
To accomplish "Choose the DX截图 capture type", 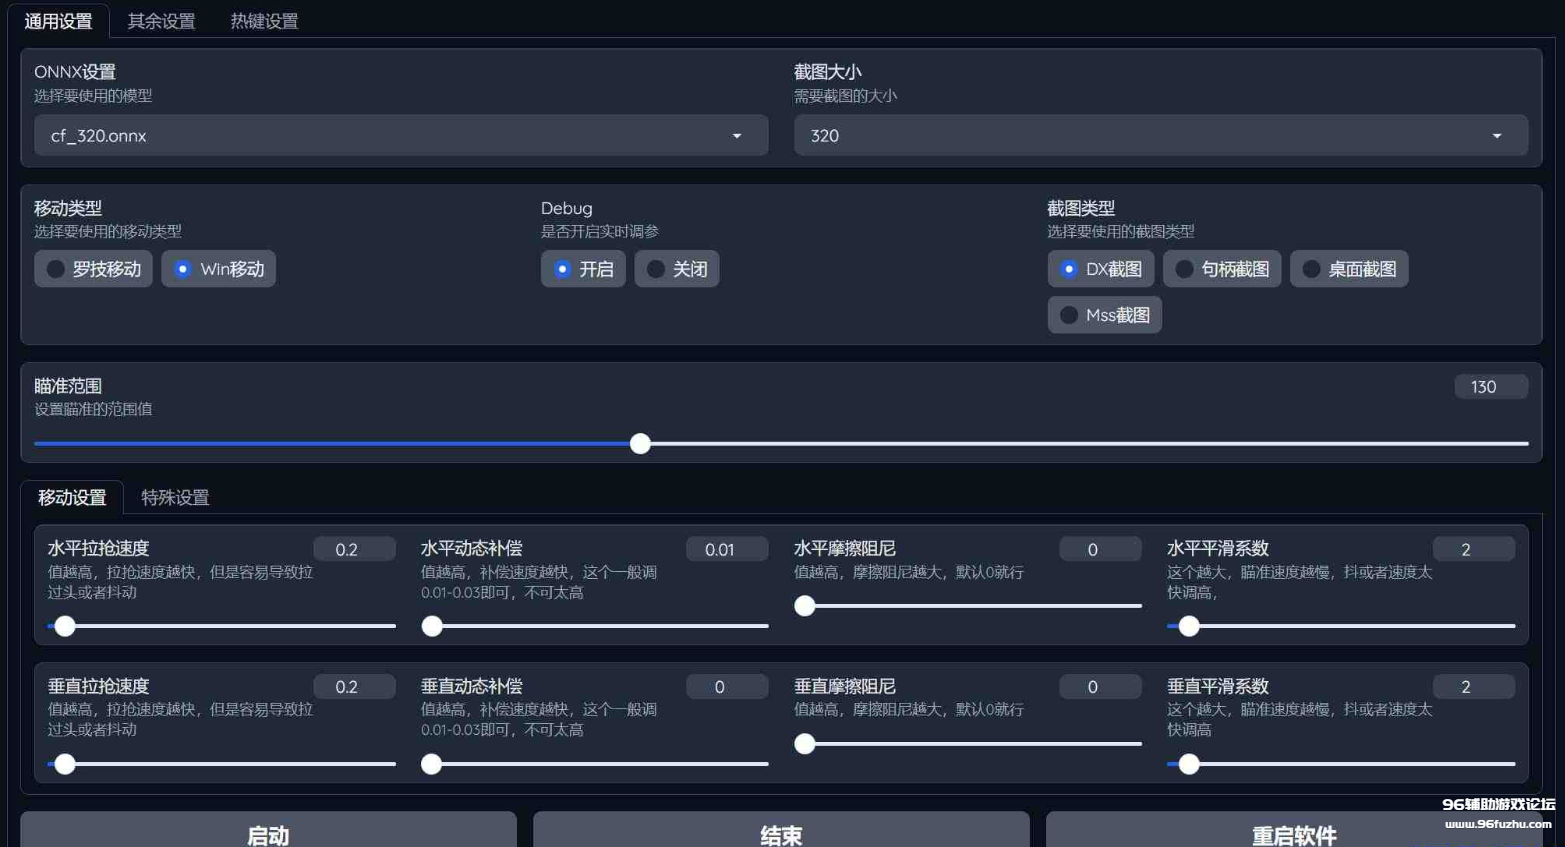I will 1100,269.
